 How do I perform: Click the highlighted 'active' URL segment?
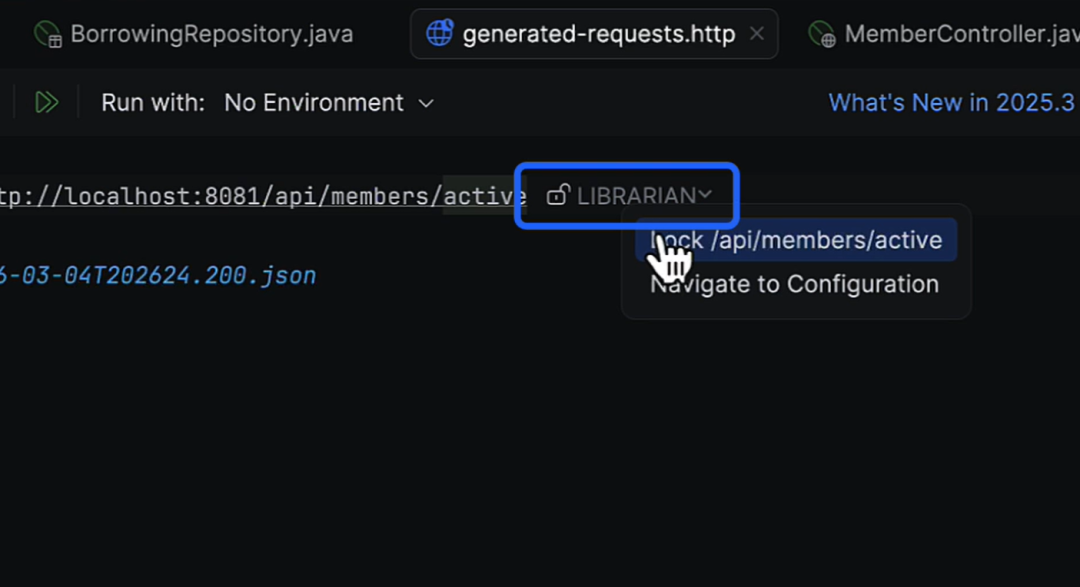point(485,196)
